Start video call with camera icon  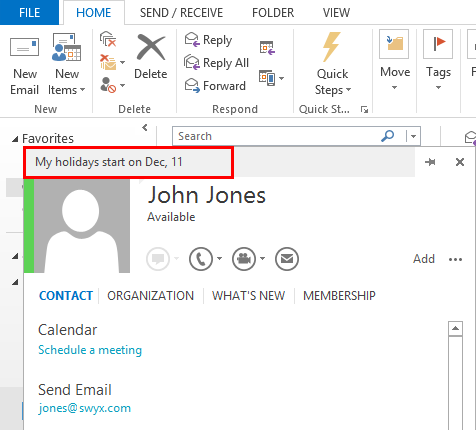pyautogui.click(x=244, y=259)
